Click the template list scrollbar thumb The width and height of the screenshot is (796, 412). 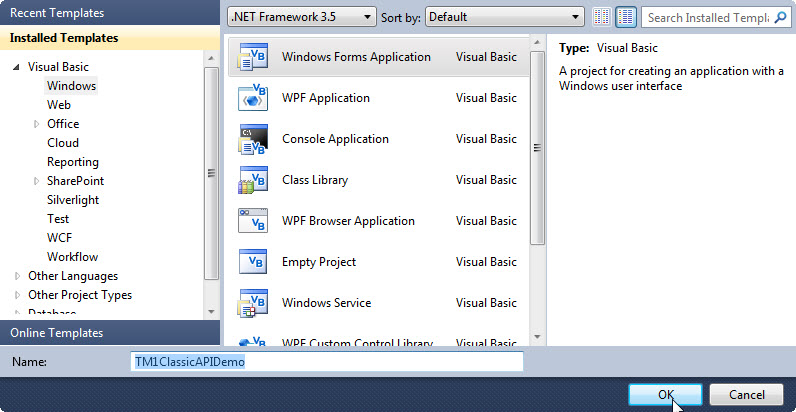tap(537, 148)
